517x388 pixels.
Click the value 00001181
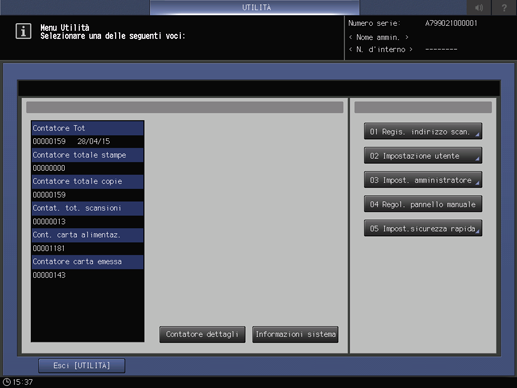point(49,248)
